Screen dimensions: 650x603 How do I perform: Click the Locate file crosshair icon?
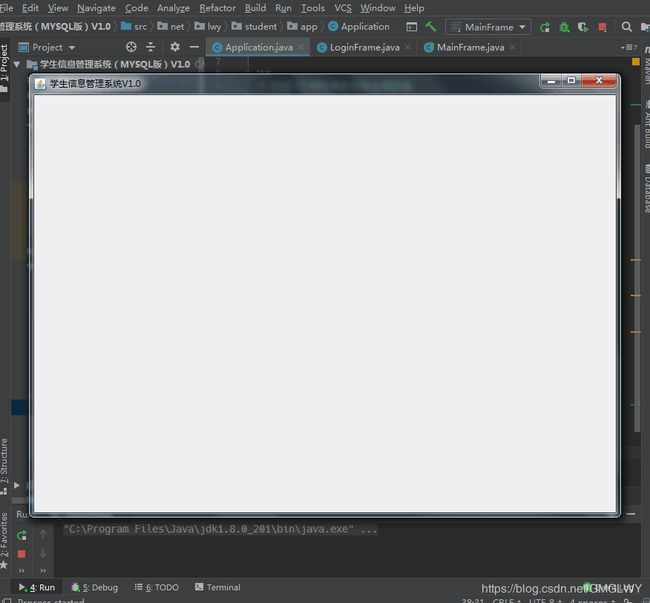point(131,47)
